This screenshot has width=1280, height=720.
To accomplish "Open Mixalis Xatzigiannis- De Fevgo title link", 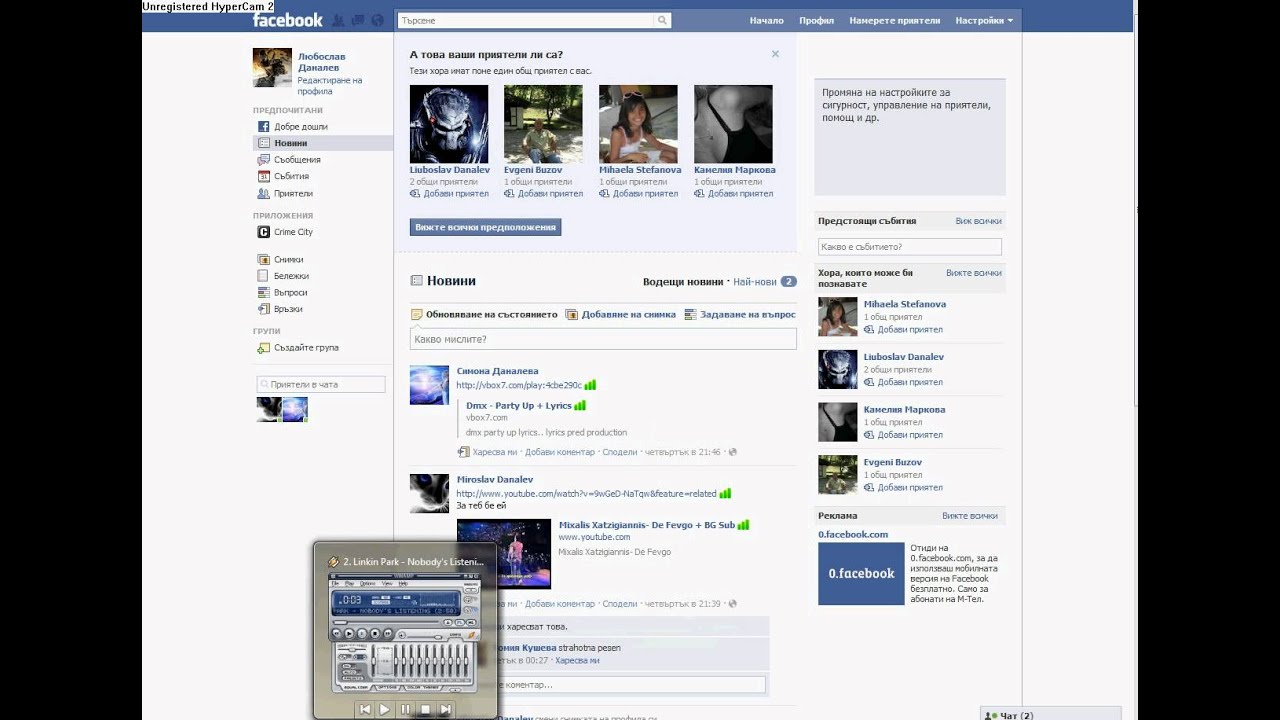I will tap(647, 525).
